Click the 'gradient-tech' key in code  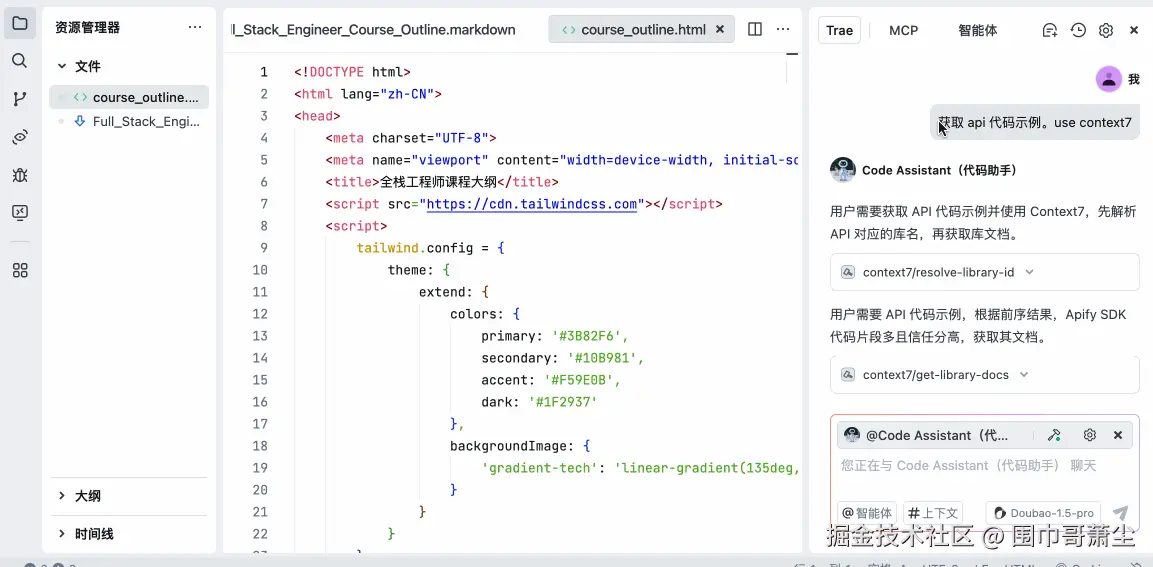coord(540,468)
